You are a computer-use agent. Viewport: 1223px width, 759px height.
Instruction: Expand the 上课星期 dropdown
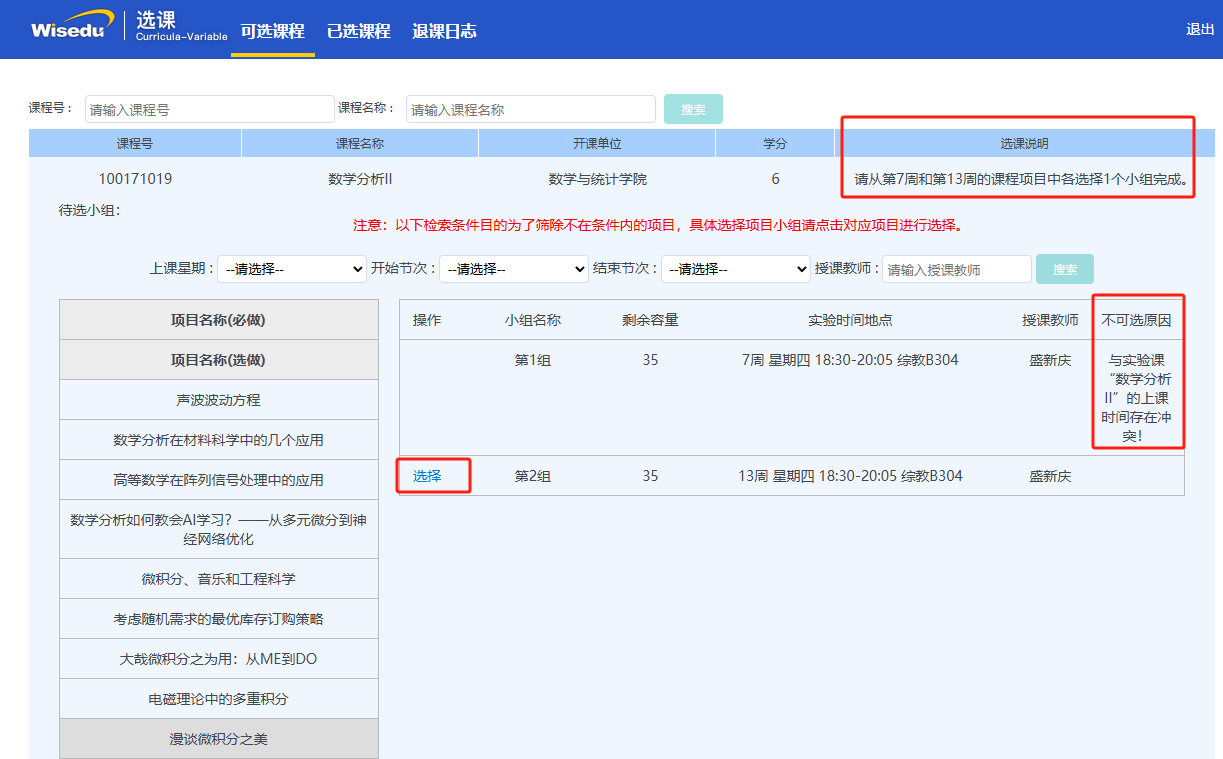(292, 269)
